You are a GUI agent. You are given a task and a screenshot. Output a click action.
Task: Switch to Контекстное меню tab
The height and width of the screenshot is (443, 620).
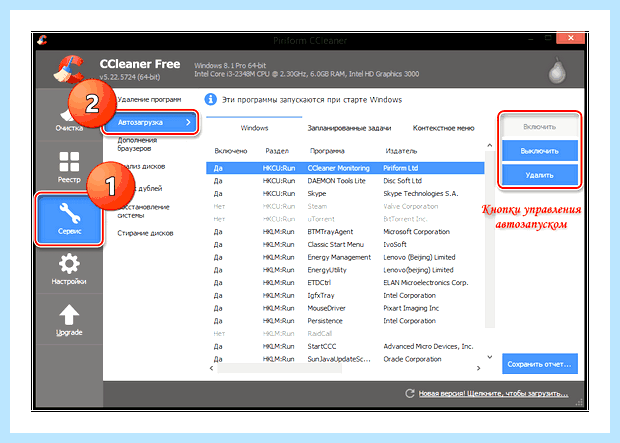[443, 128]
